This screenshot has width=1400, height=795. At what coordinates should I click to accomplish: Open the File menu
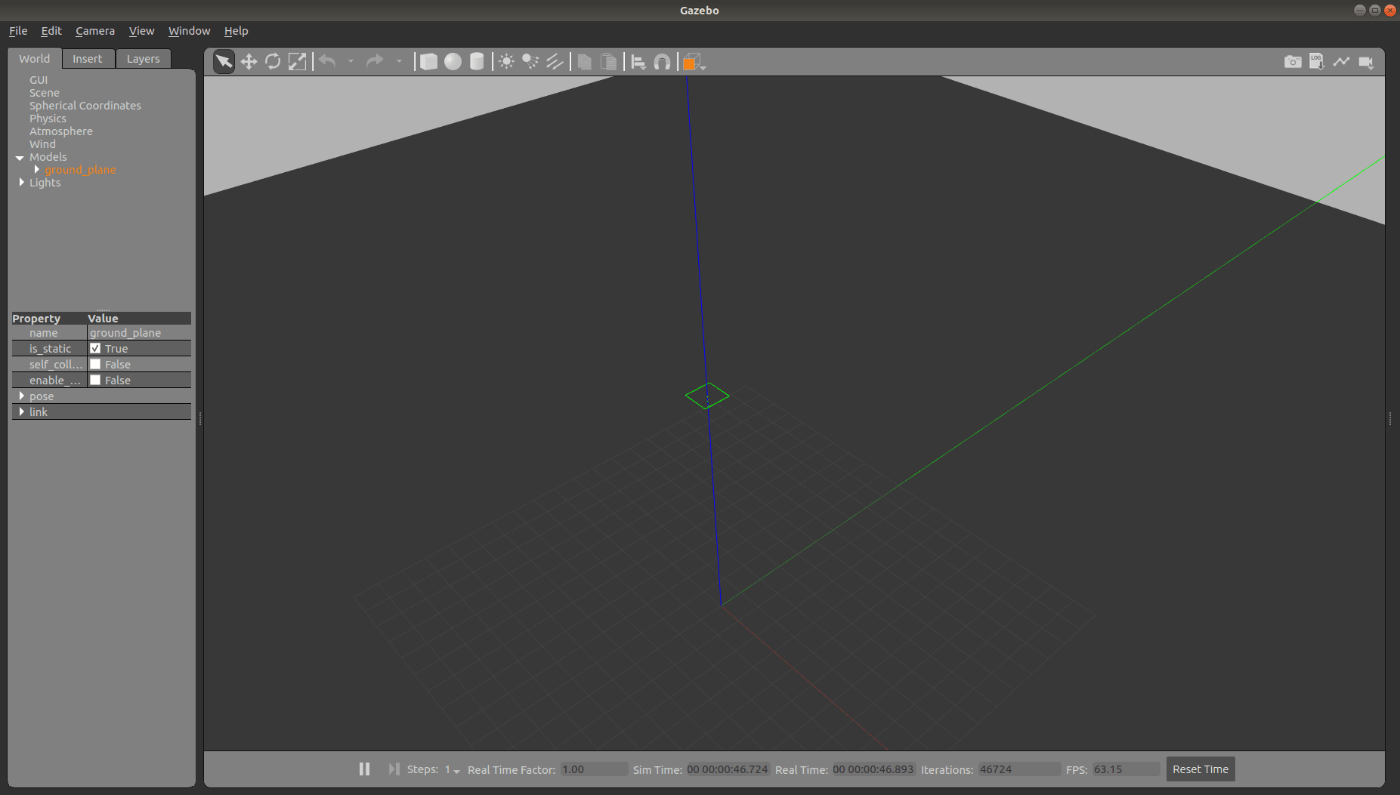18,31
